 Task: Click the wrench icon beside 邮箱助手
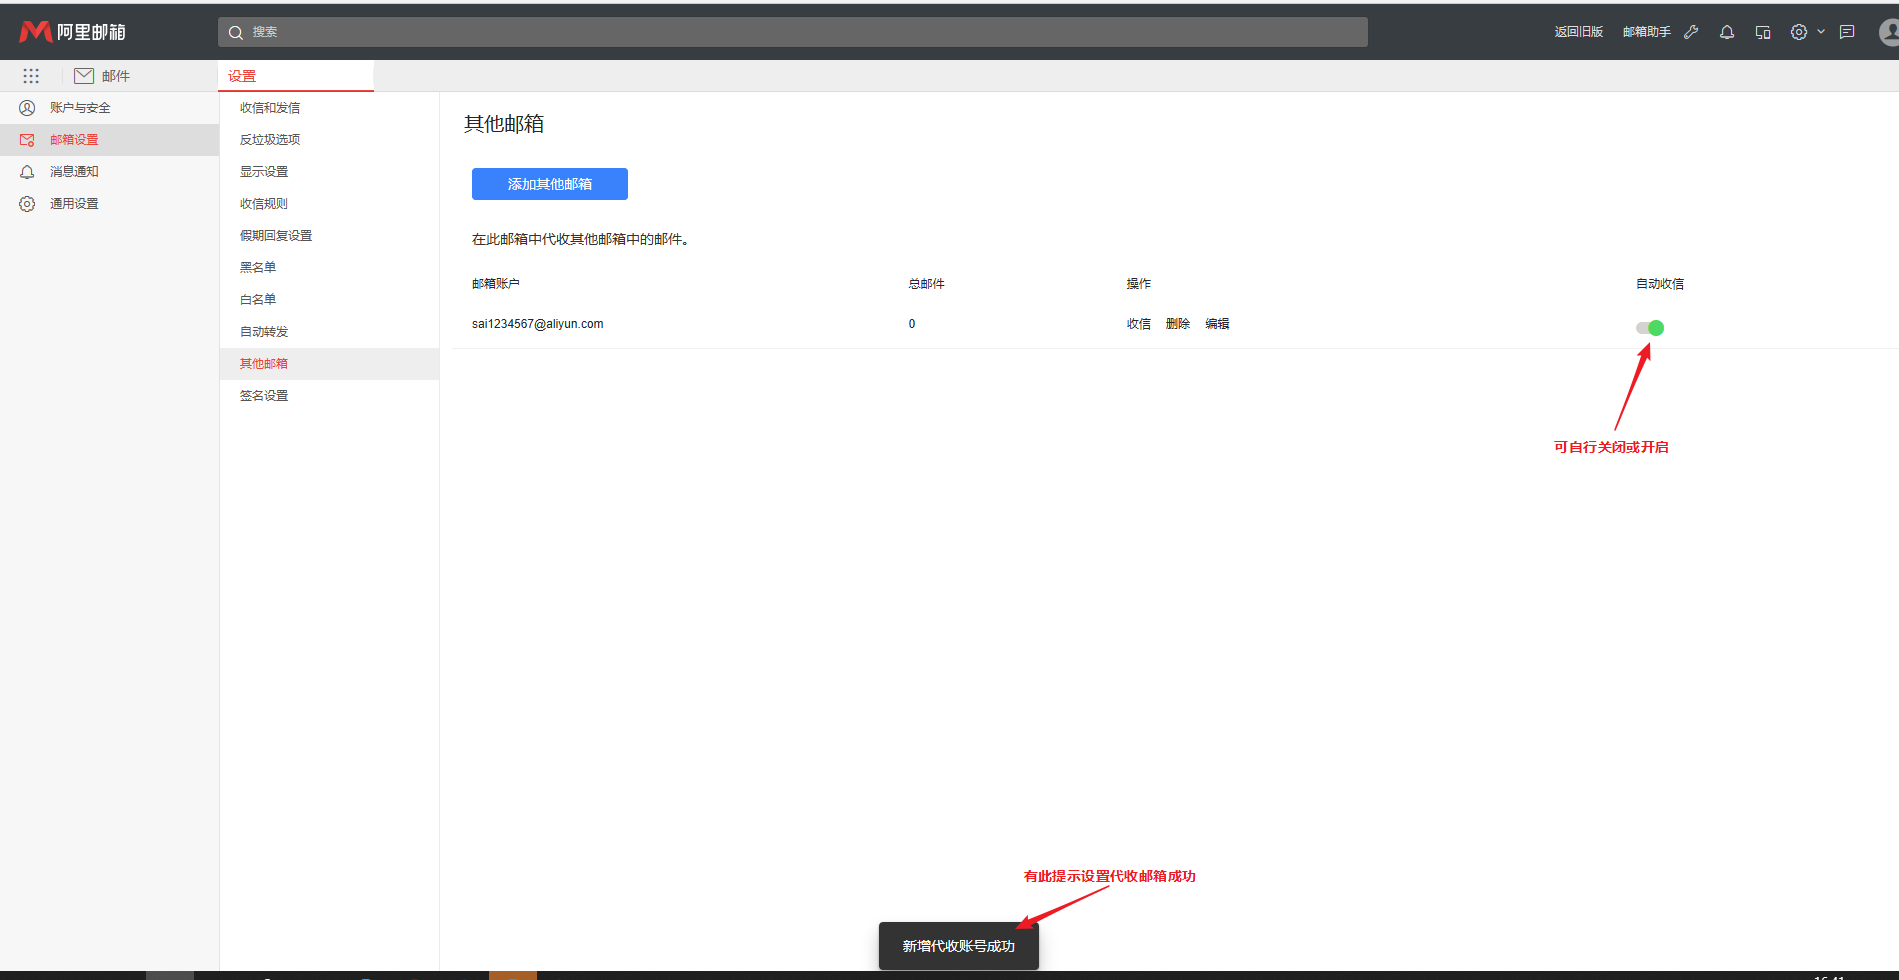(1691, 32)
